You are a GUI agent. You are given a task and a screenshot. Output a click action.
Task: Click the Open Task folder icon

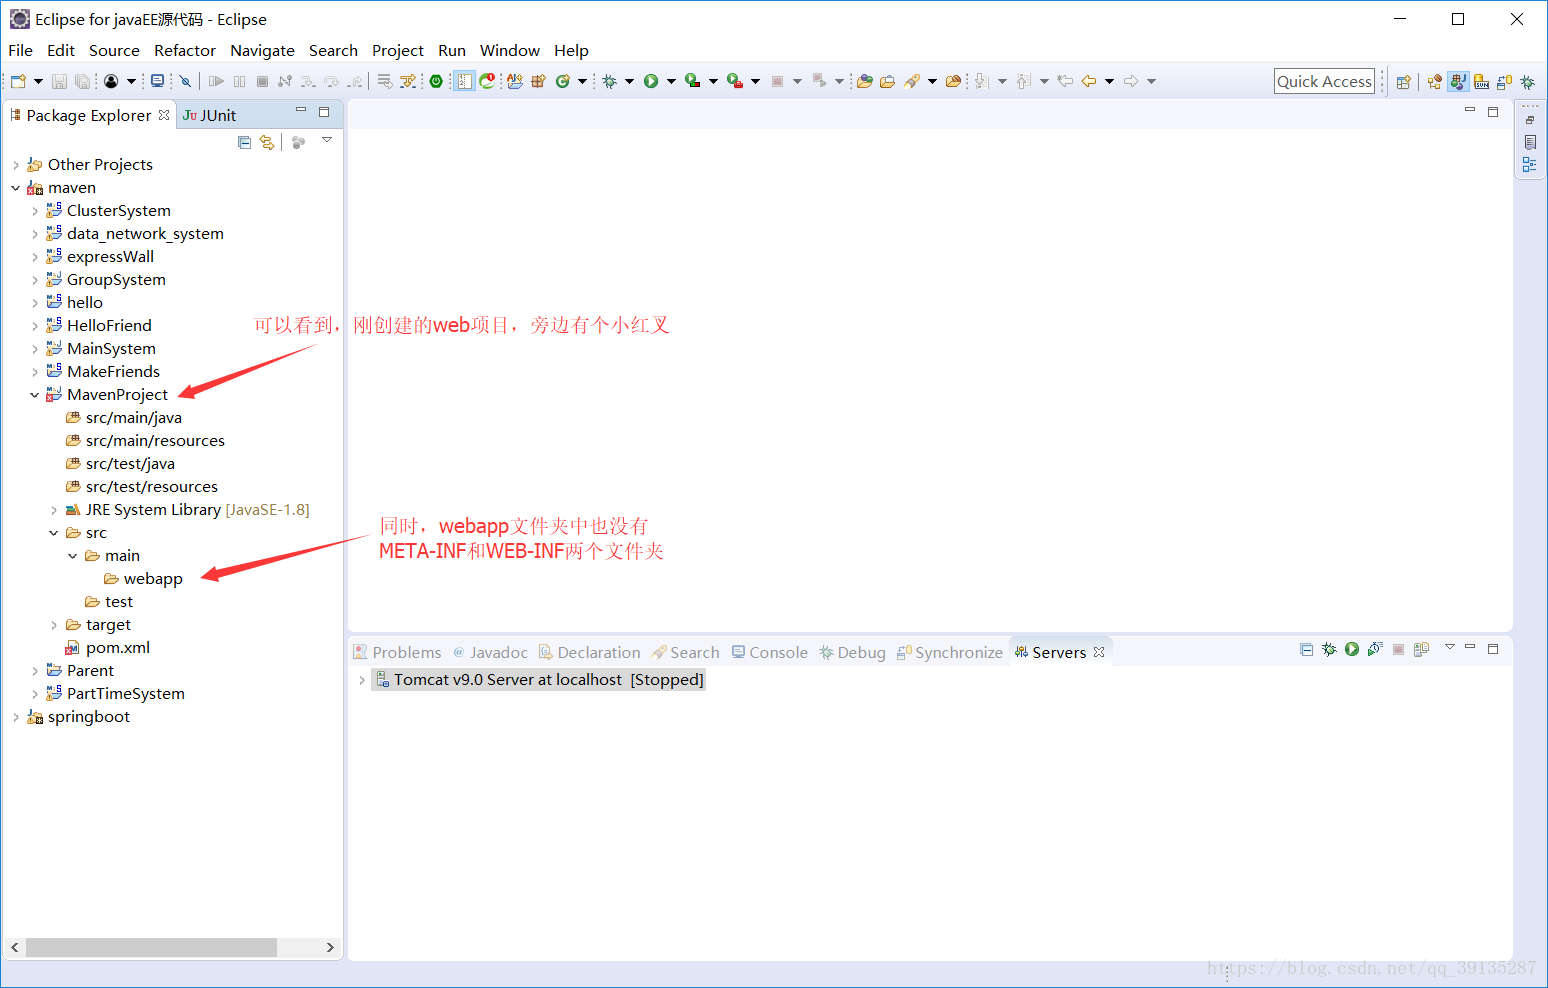click(x=887, y=81)
